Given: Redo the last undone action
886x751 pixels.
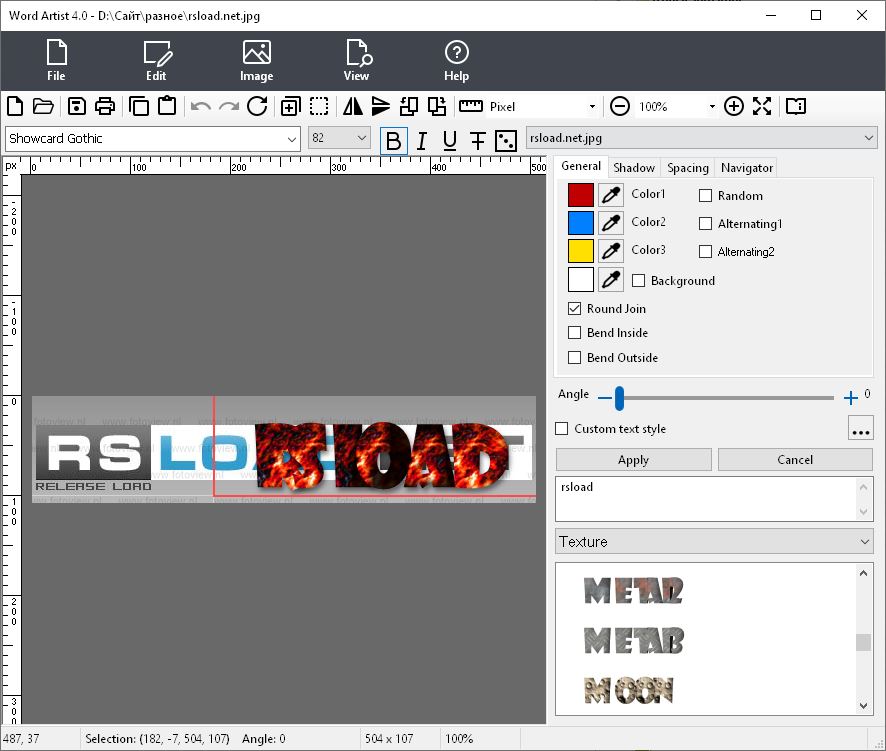Looking at the screenshot, I should pos(229,107).
